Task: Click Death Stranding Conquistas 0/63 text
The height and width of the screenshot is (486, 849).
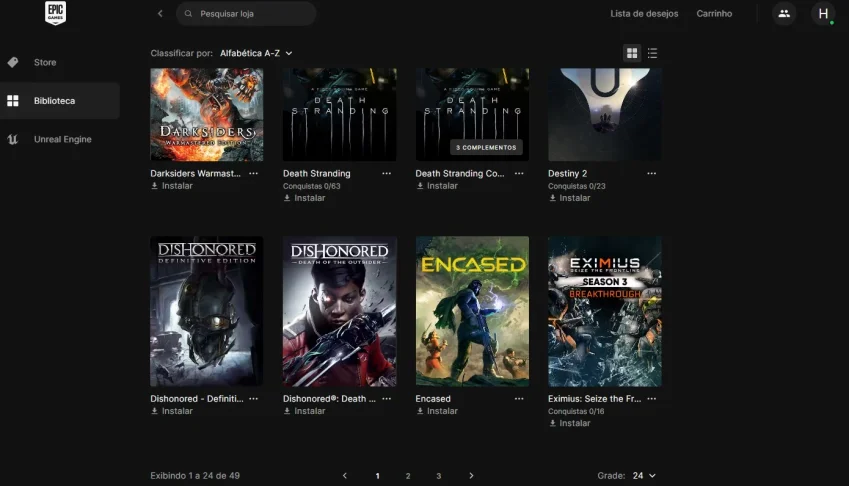Action: 311,186
